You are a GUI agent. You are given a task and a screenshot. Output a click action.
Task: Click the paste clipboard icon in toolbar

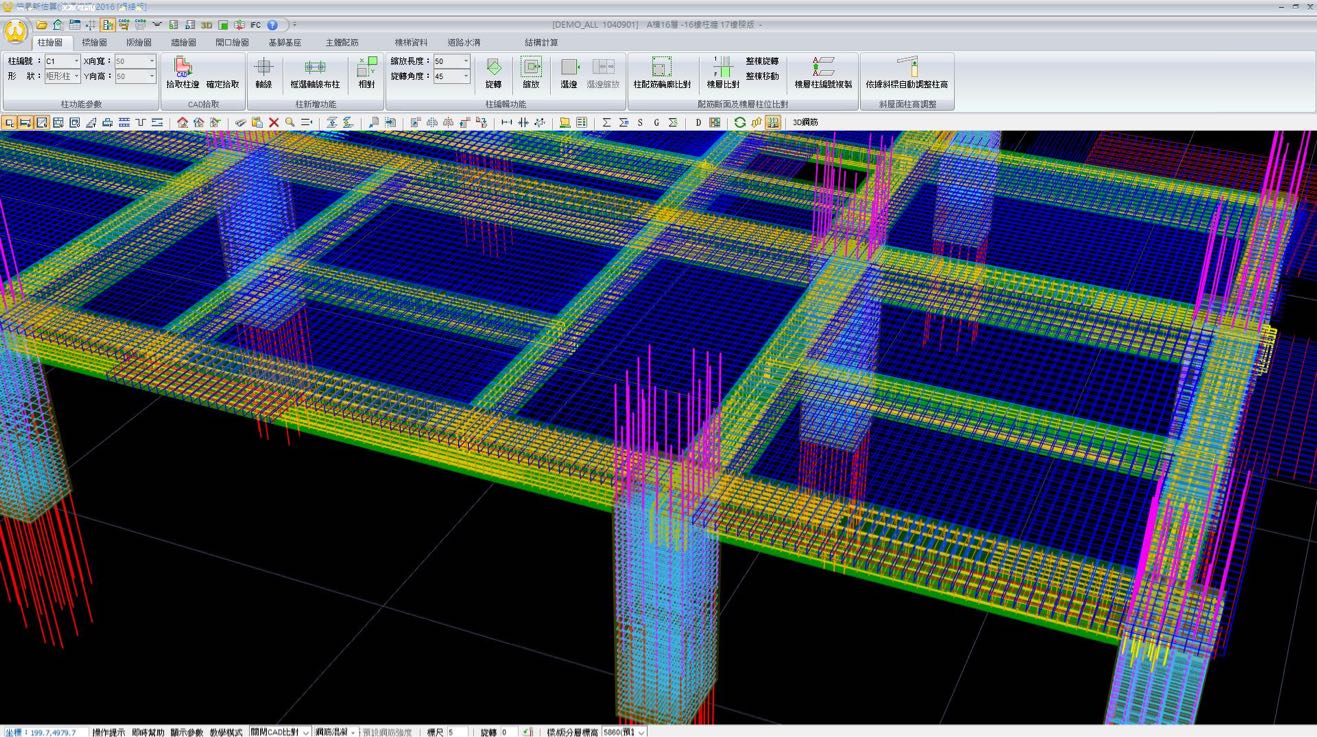click(x=257, y=122)
